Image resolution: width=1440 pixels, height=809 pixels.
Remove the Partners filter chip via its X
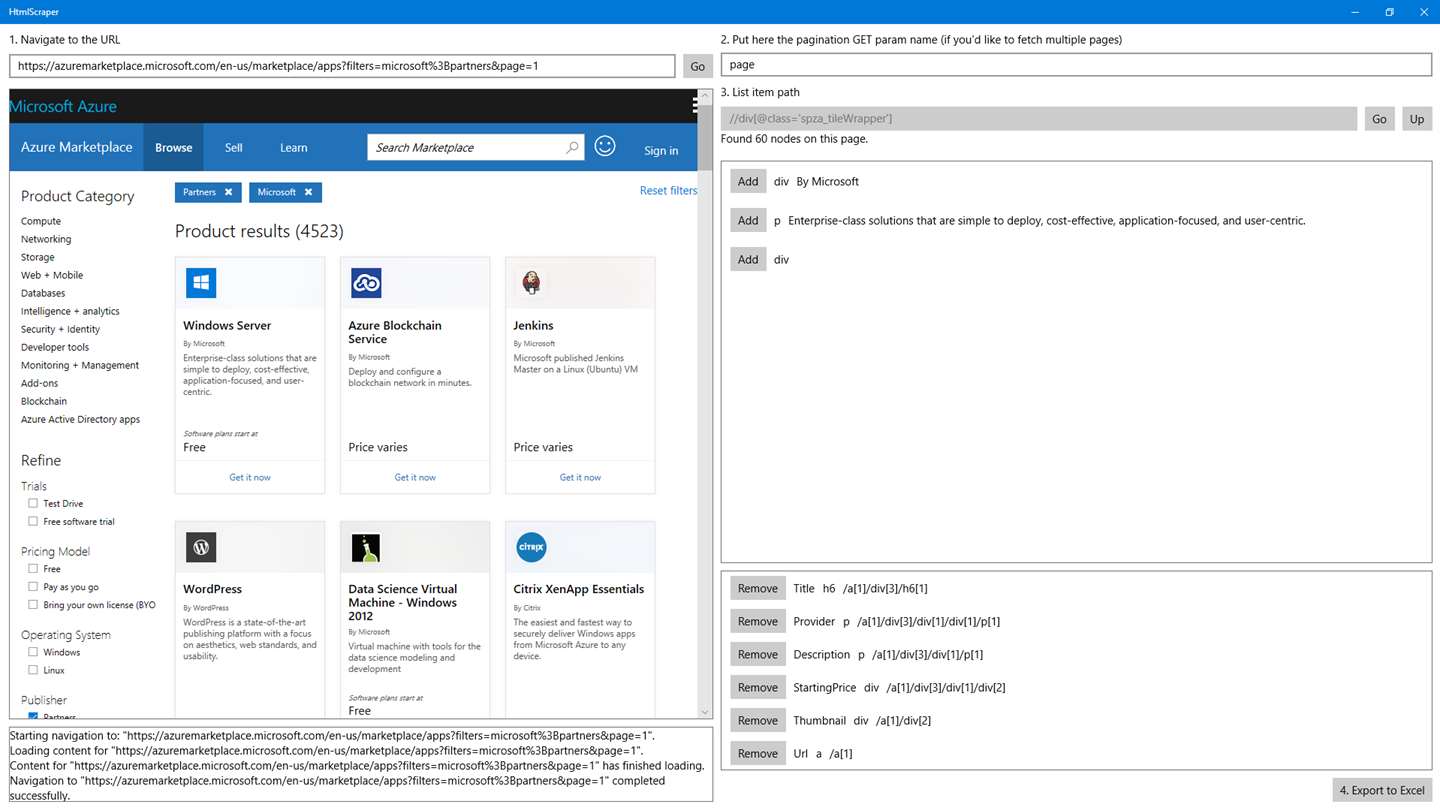pyautogui.click(x=228, y=192)
